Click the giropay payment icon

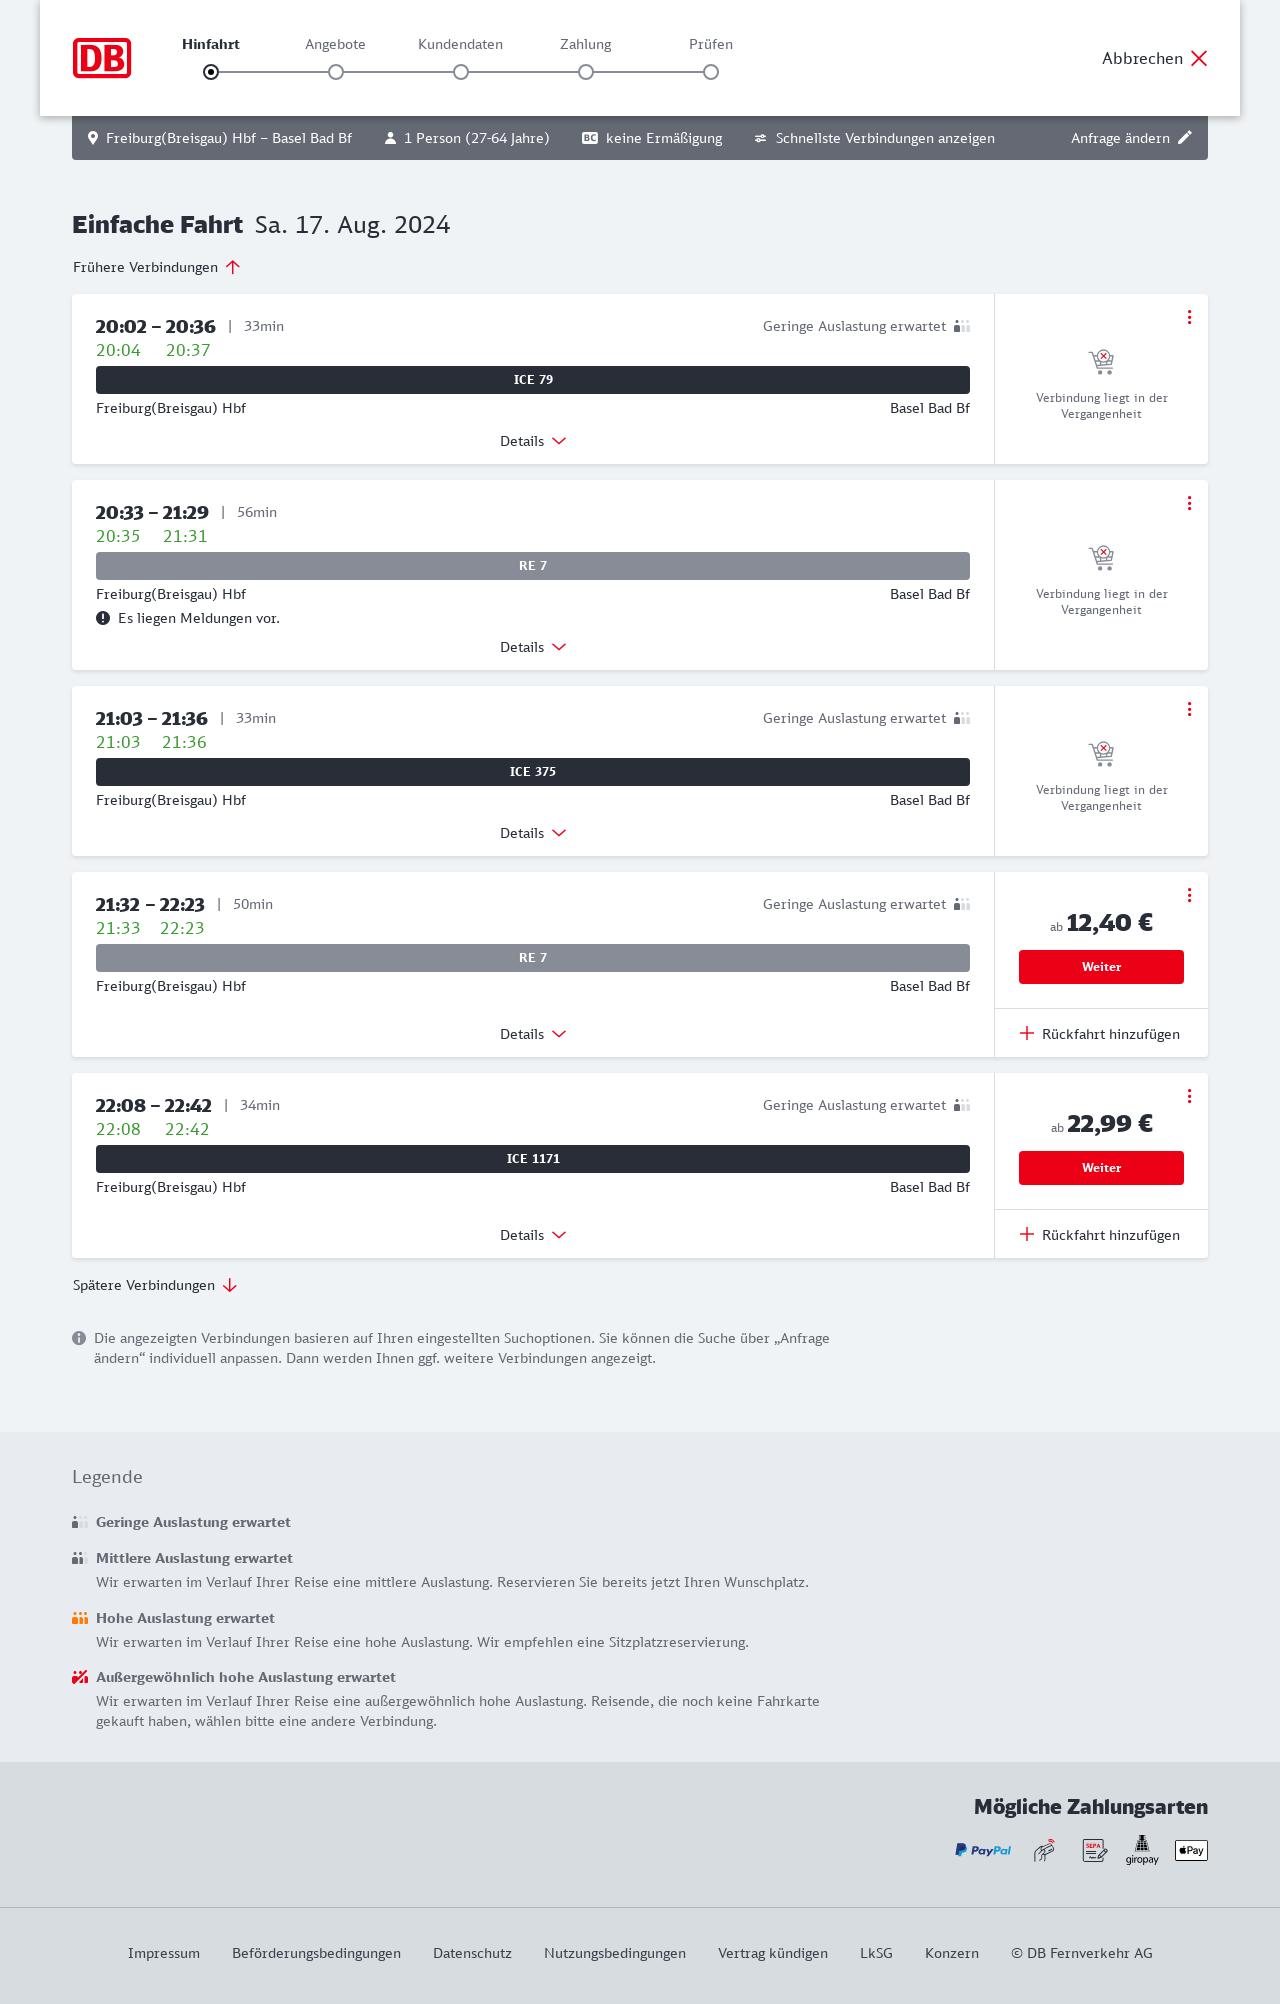point(1142,1850)
